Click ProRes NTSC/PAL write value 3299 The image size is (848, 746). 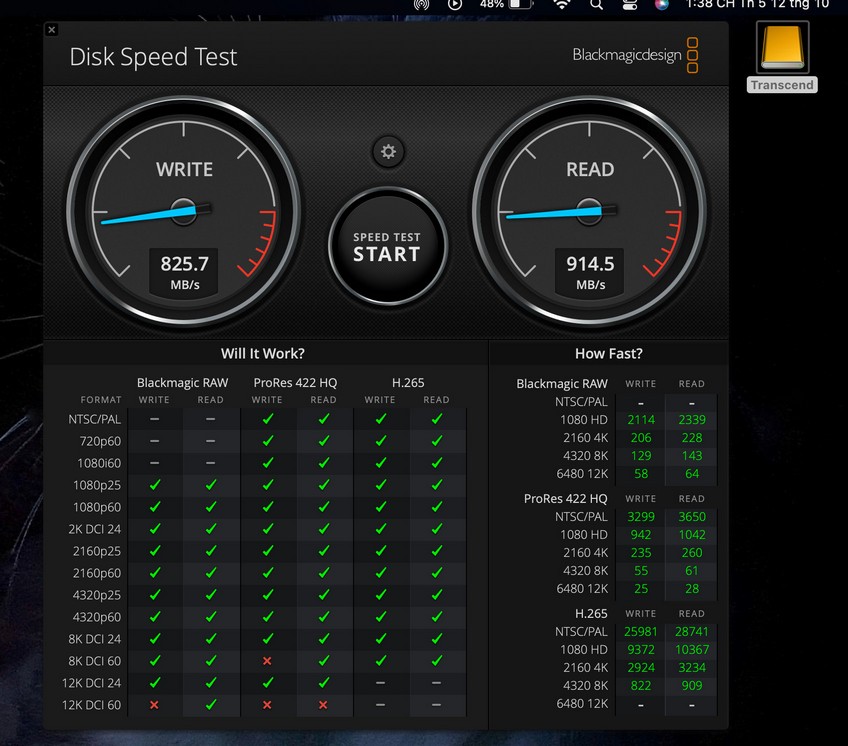click(x=641, y=517)
